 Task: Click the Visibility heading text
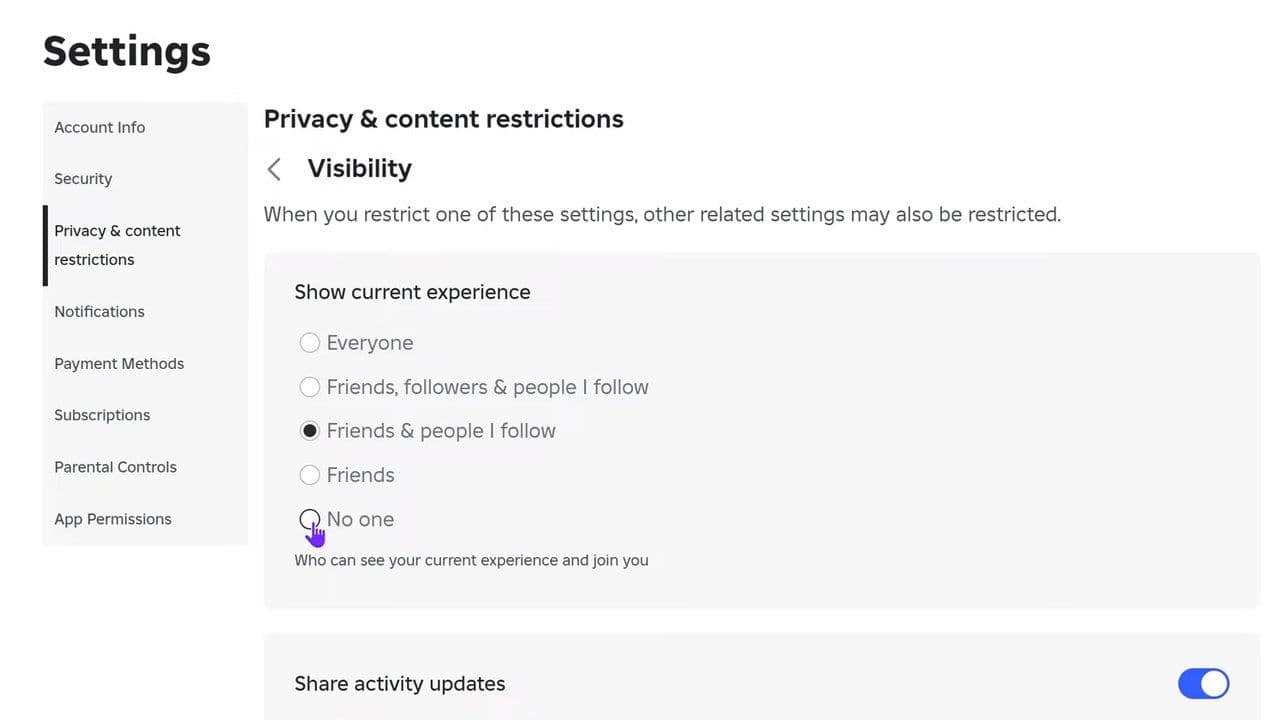(359, 168)
